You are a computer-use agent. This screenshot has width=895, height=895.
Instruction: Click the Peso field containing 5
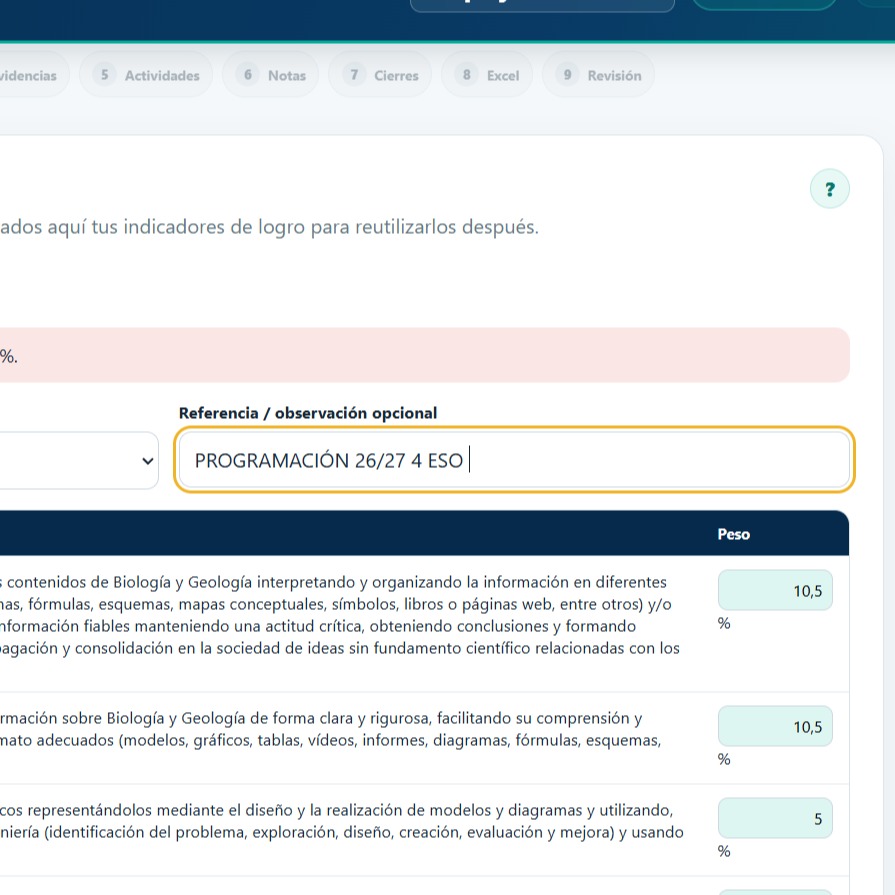775,818
